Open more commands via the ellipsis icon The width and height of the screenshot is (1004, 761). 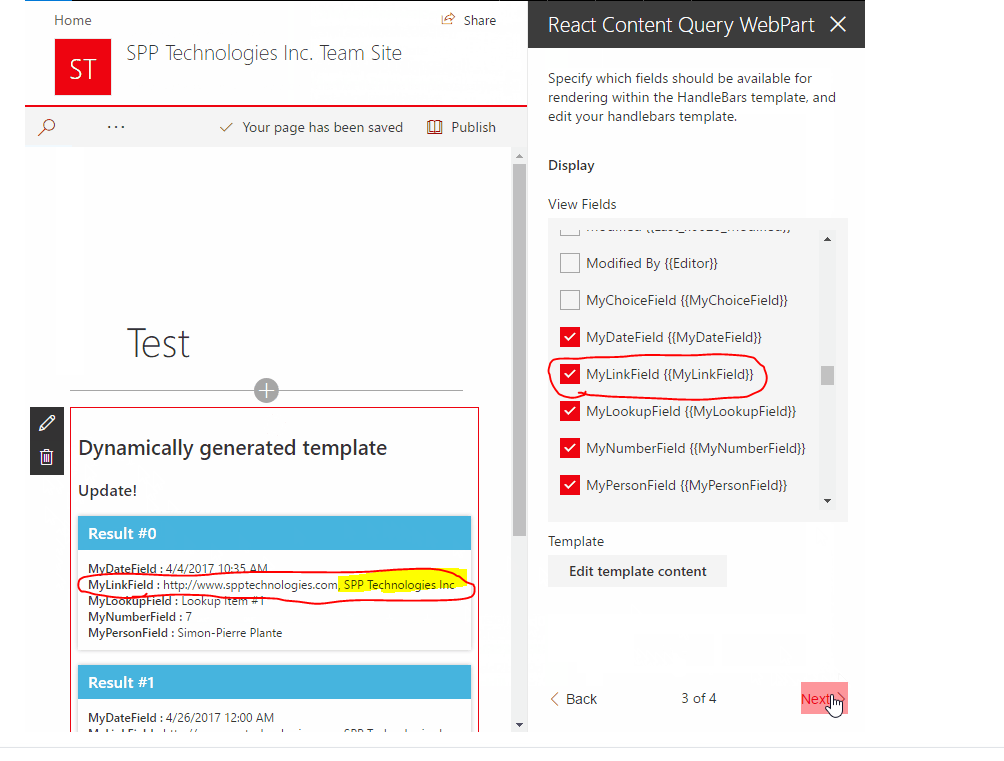(x=115, y=127)
